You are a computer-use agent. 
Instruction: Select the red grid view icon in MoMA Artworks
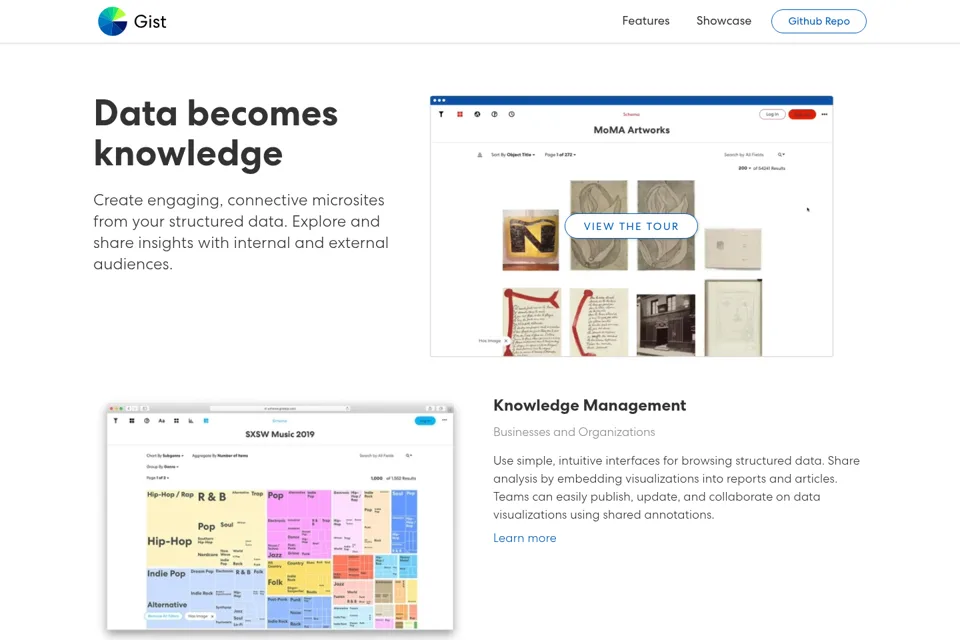point(460,115)
